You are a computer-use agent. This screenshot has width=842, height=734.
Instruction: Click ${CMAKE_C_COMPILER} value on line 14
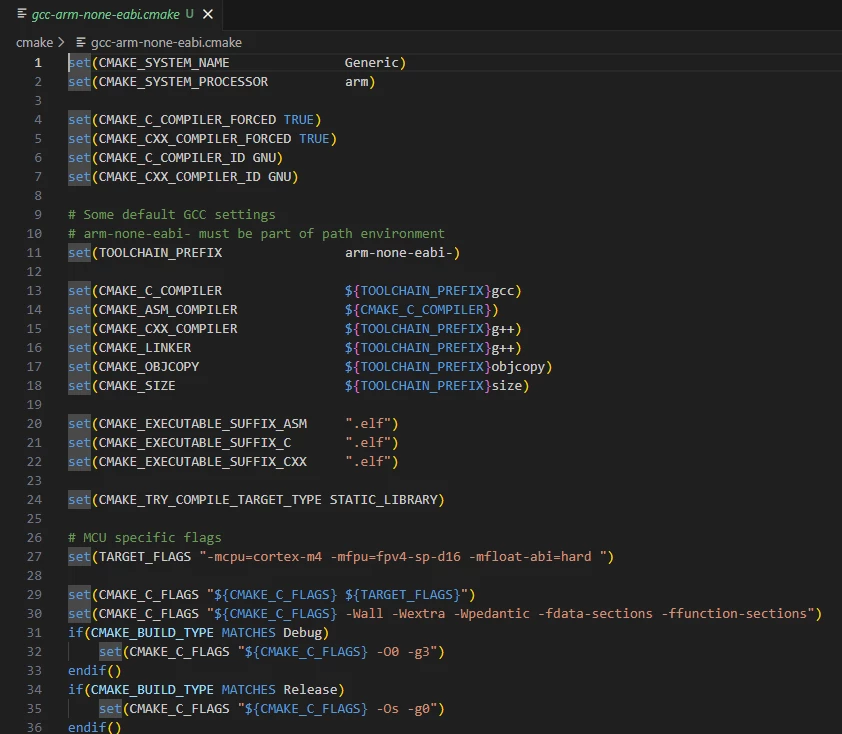pos(418,310)
